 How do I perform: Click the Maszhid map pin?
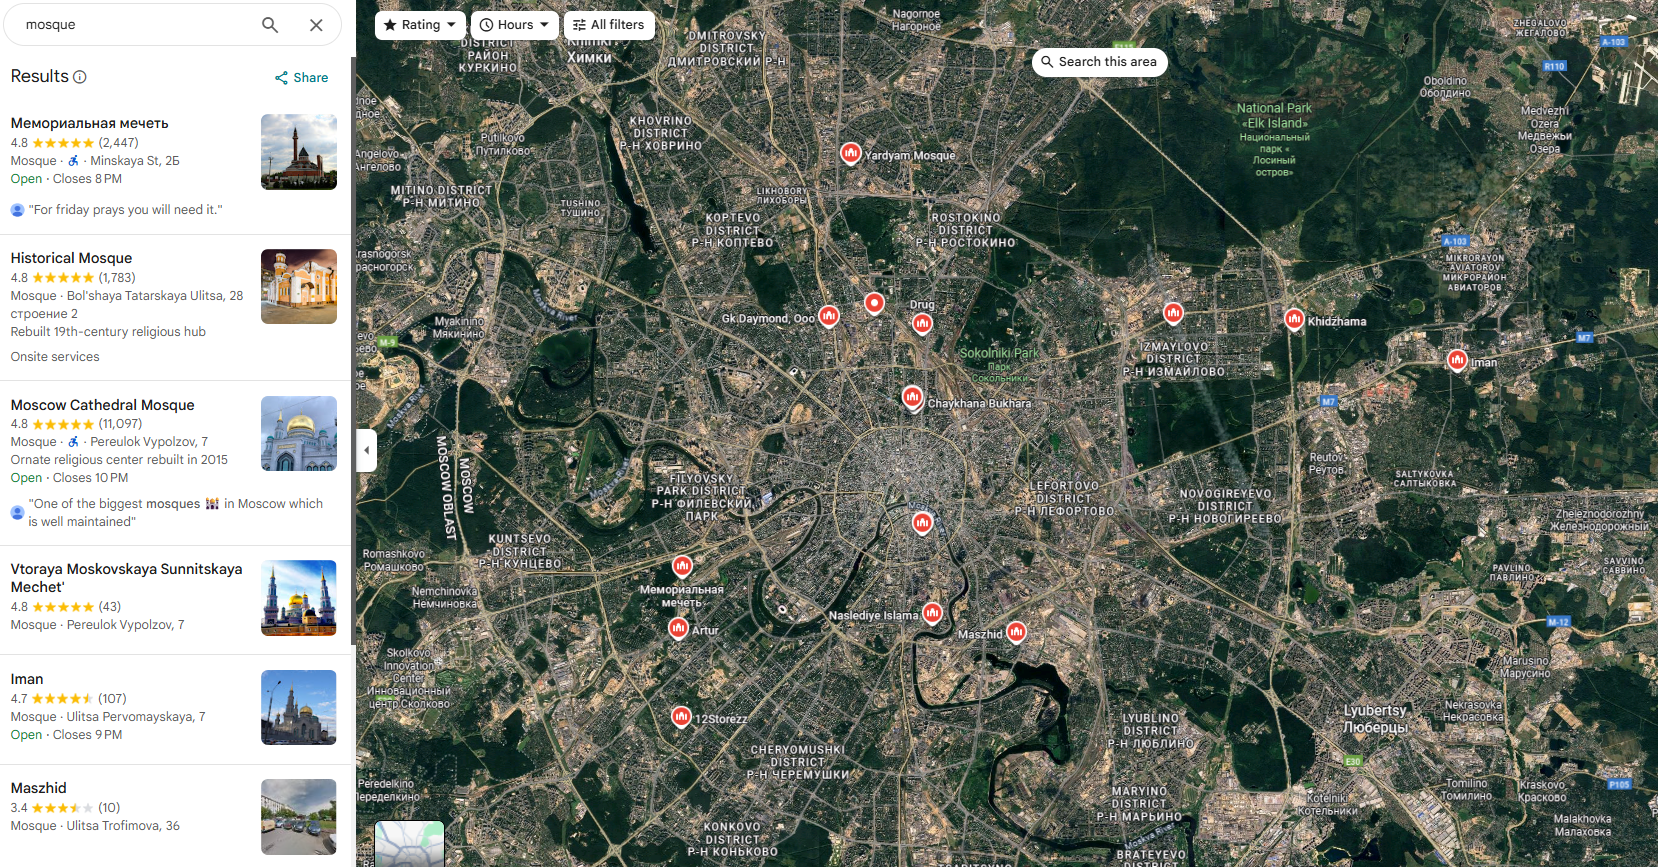pyautogui.click(x=1016, y=632)
